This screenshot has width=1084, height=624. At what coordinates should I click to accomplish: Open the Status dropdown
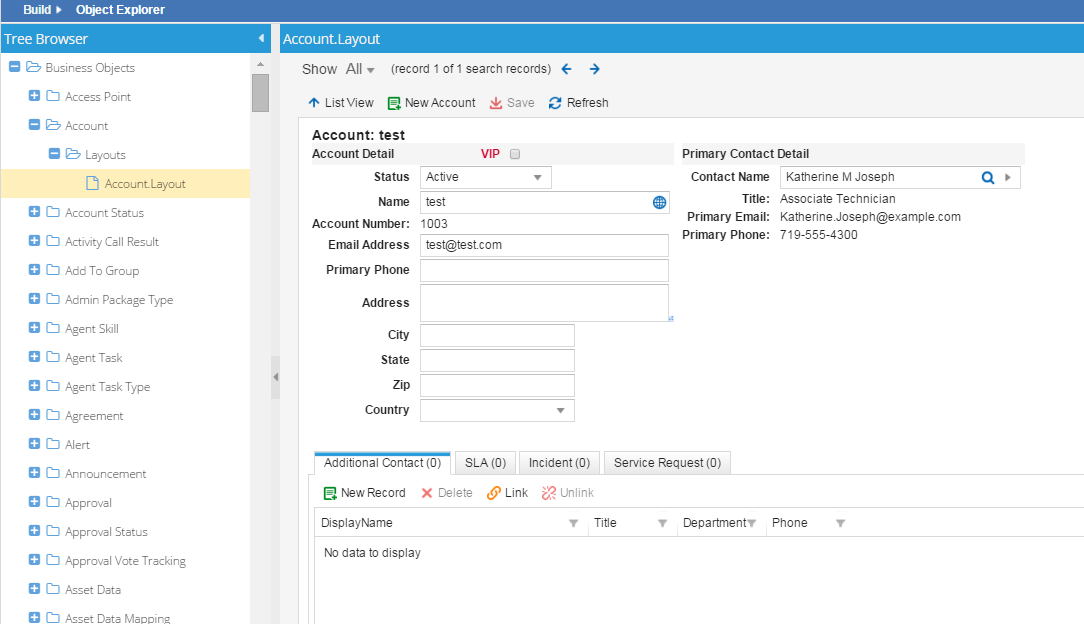click(537, 177)
